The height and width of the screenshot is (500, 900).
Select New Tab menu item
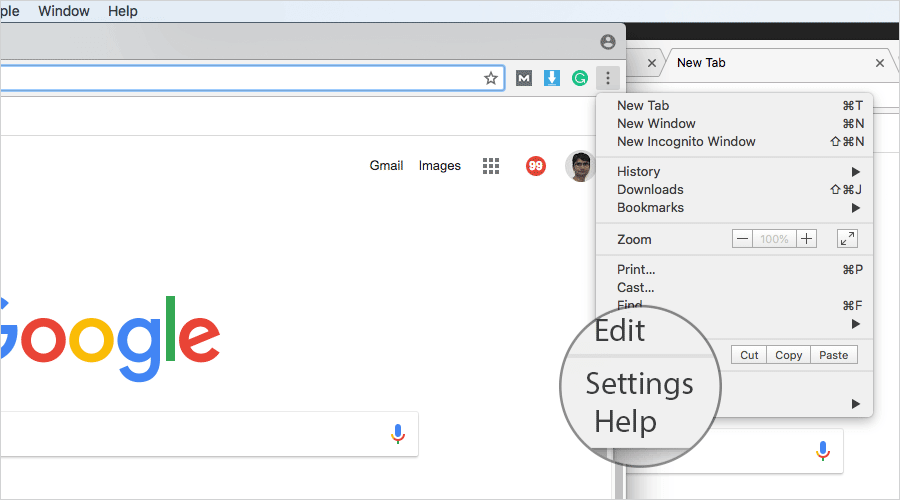[x=735, y=106]
